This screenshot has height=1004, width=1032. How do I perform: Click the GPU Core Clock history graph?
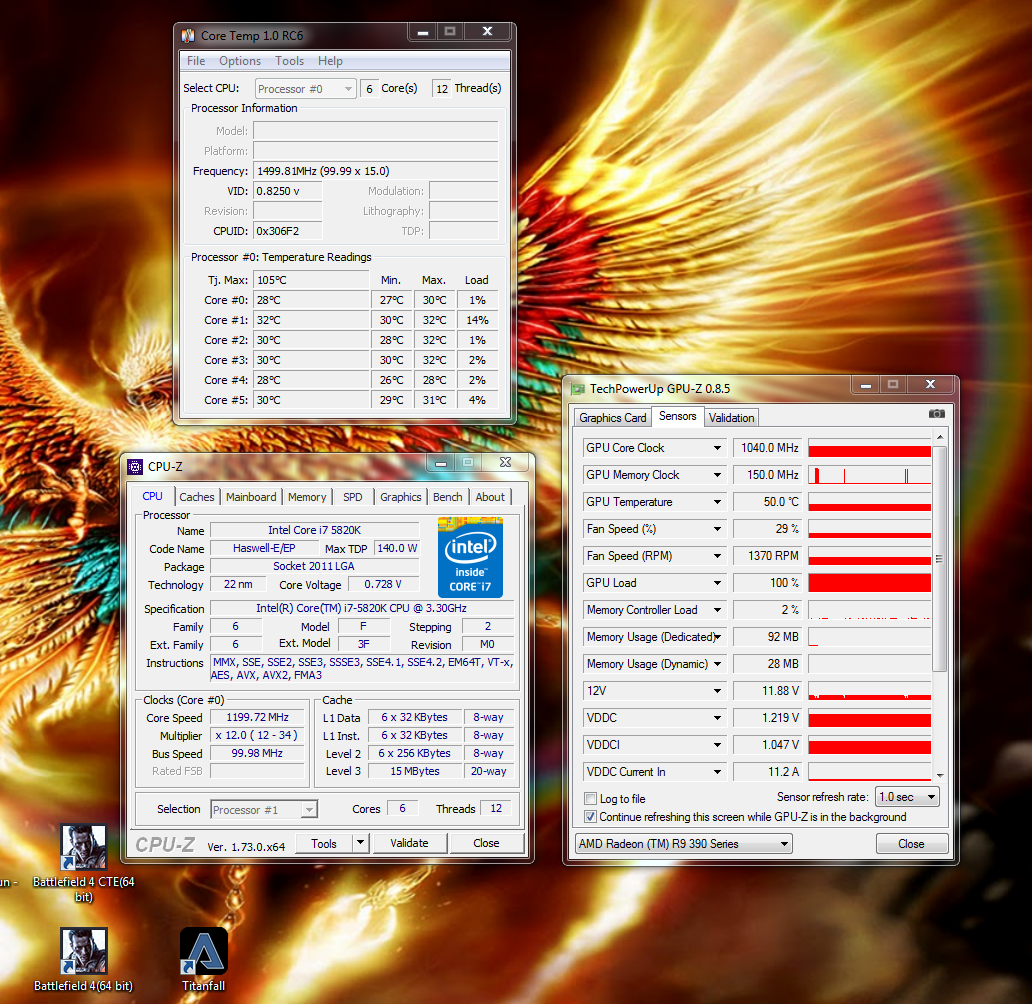coord(869,448)
